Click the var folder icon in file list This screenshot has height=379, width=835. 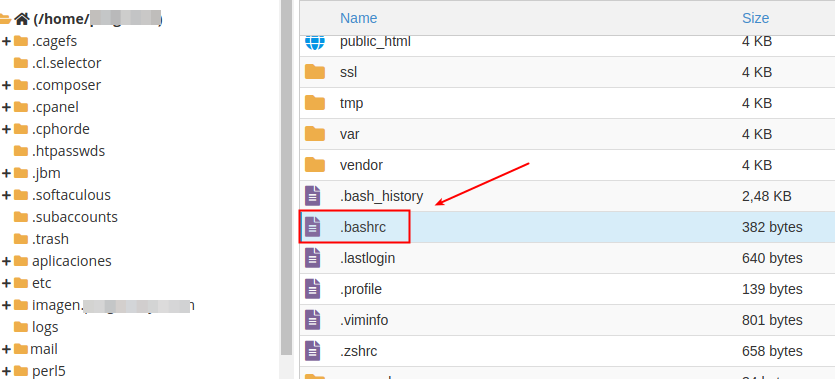click(315, 134)
